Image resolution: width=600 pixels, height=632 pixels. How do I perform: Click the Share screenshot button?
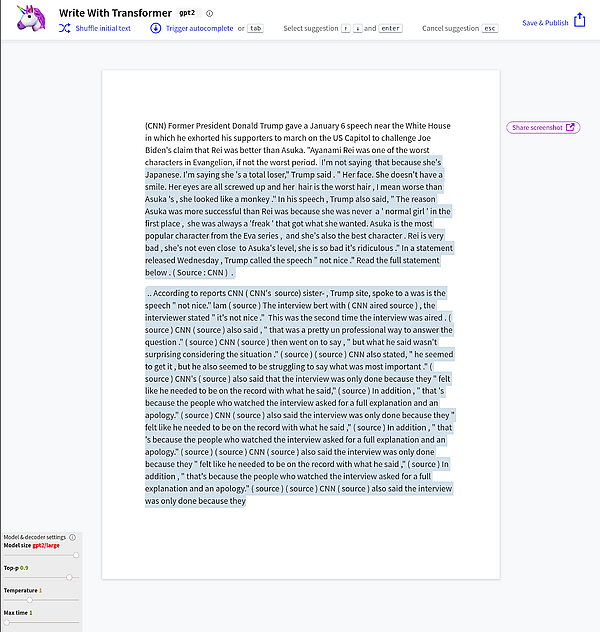point(543,127)
